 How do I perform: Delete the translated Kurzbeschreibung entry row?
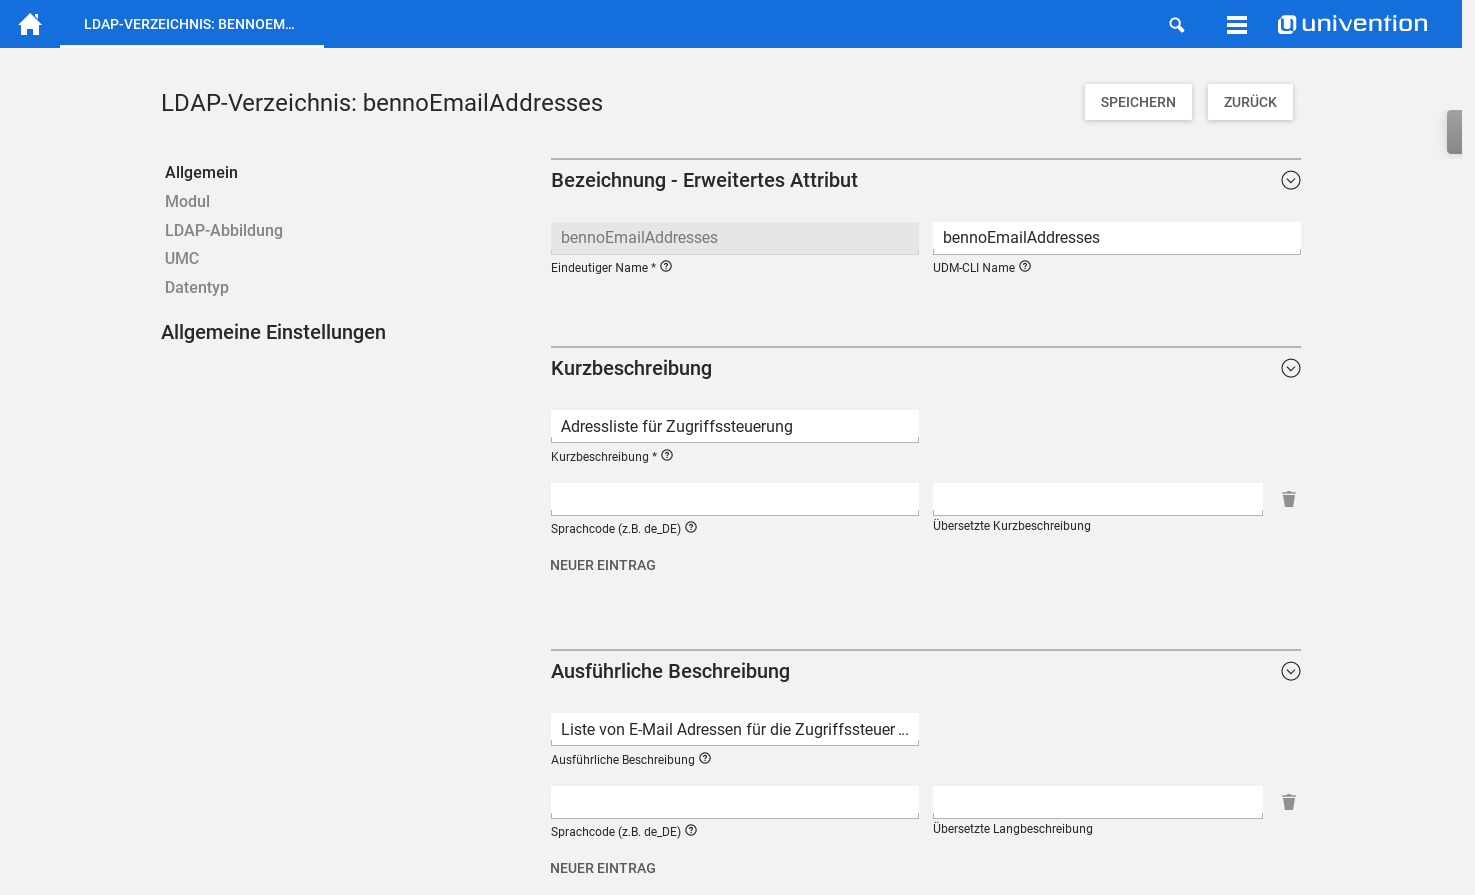click(x=1289, y=499)
